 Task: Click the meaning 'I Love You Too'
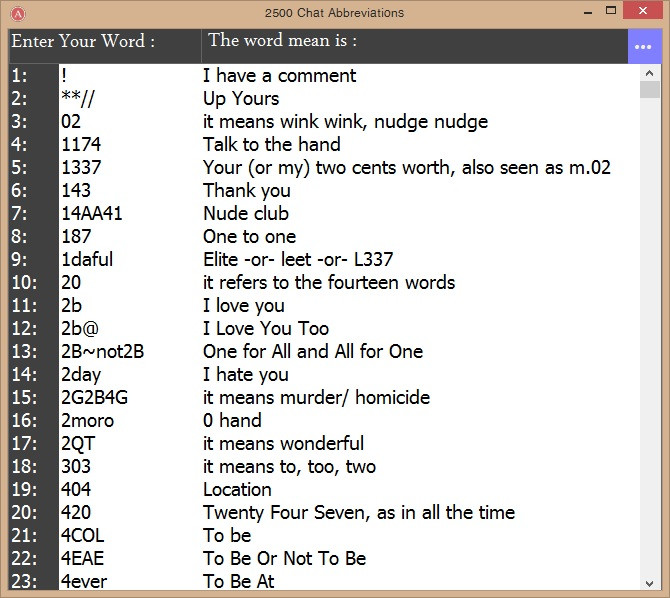click(x=266, y=329)
